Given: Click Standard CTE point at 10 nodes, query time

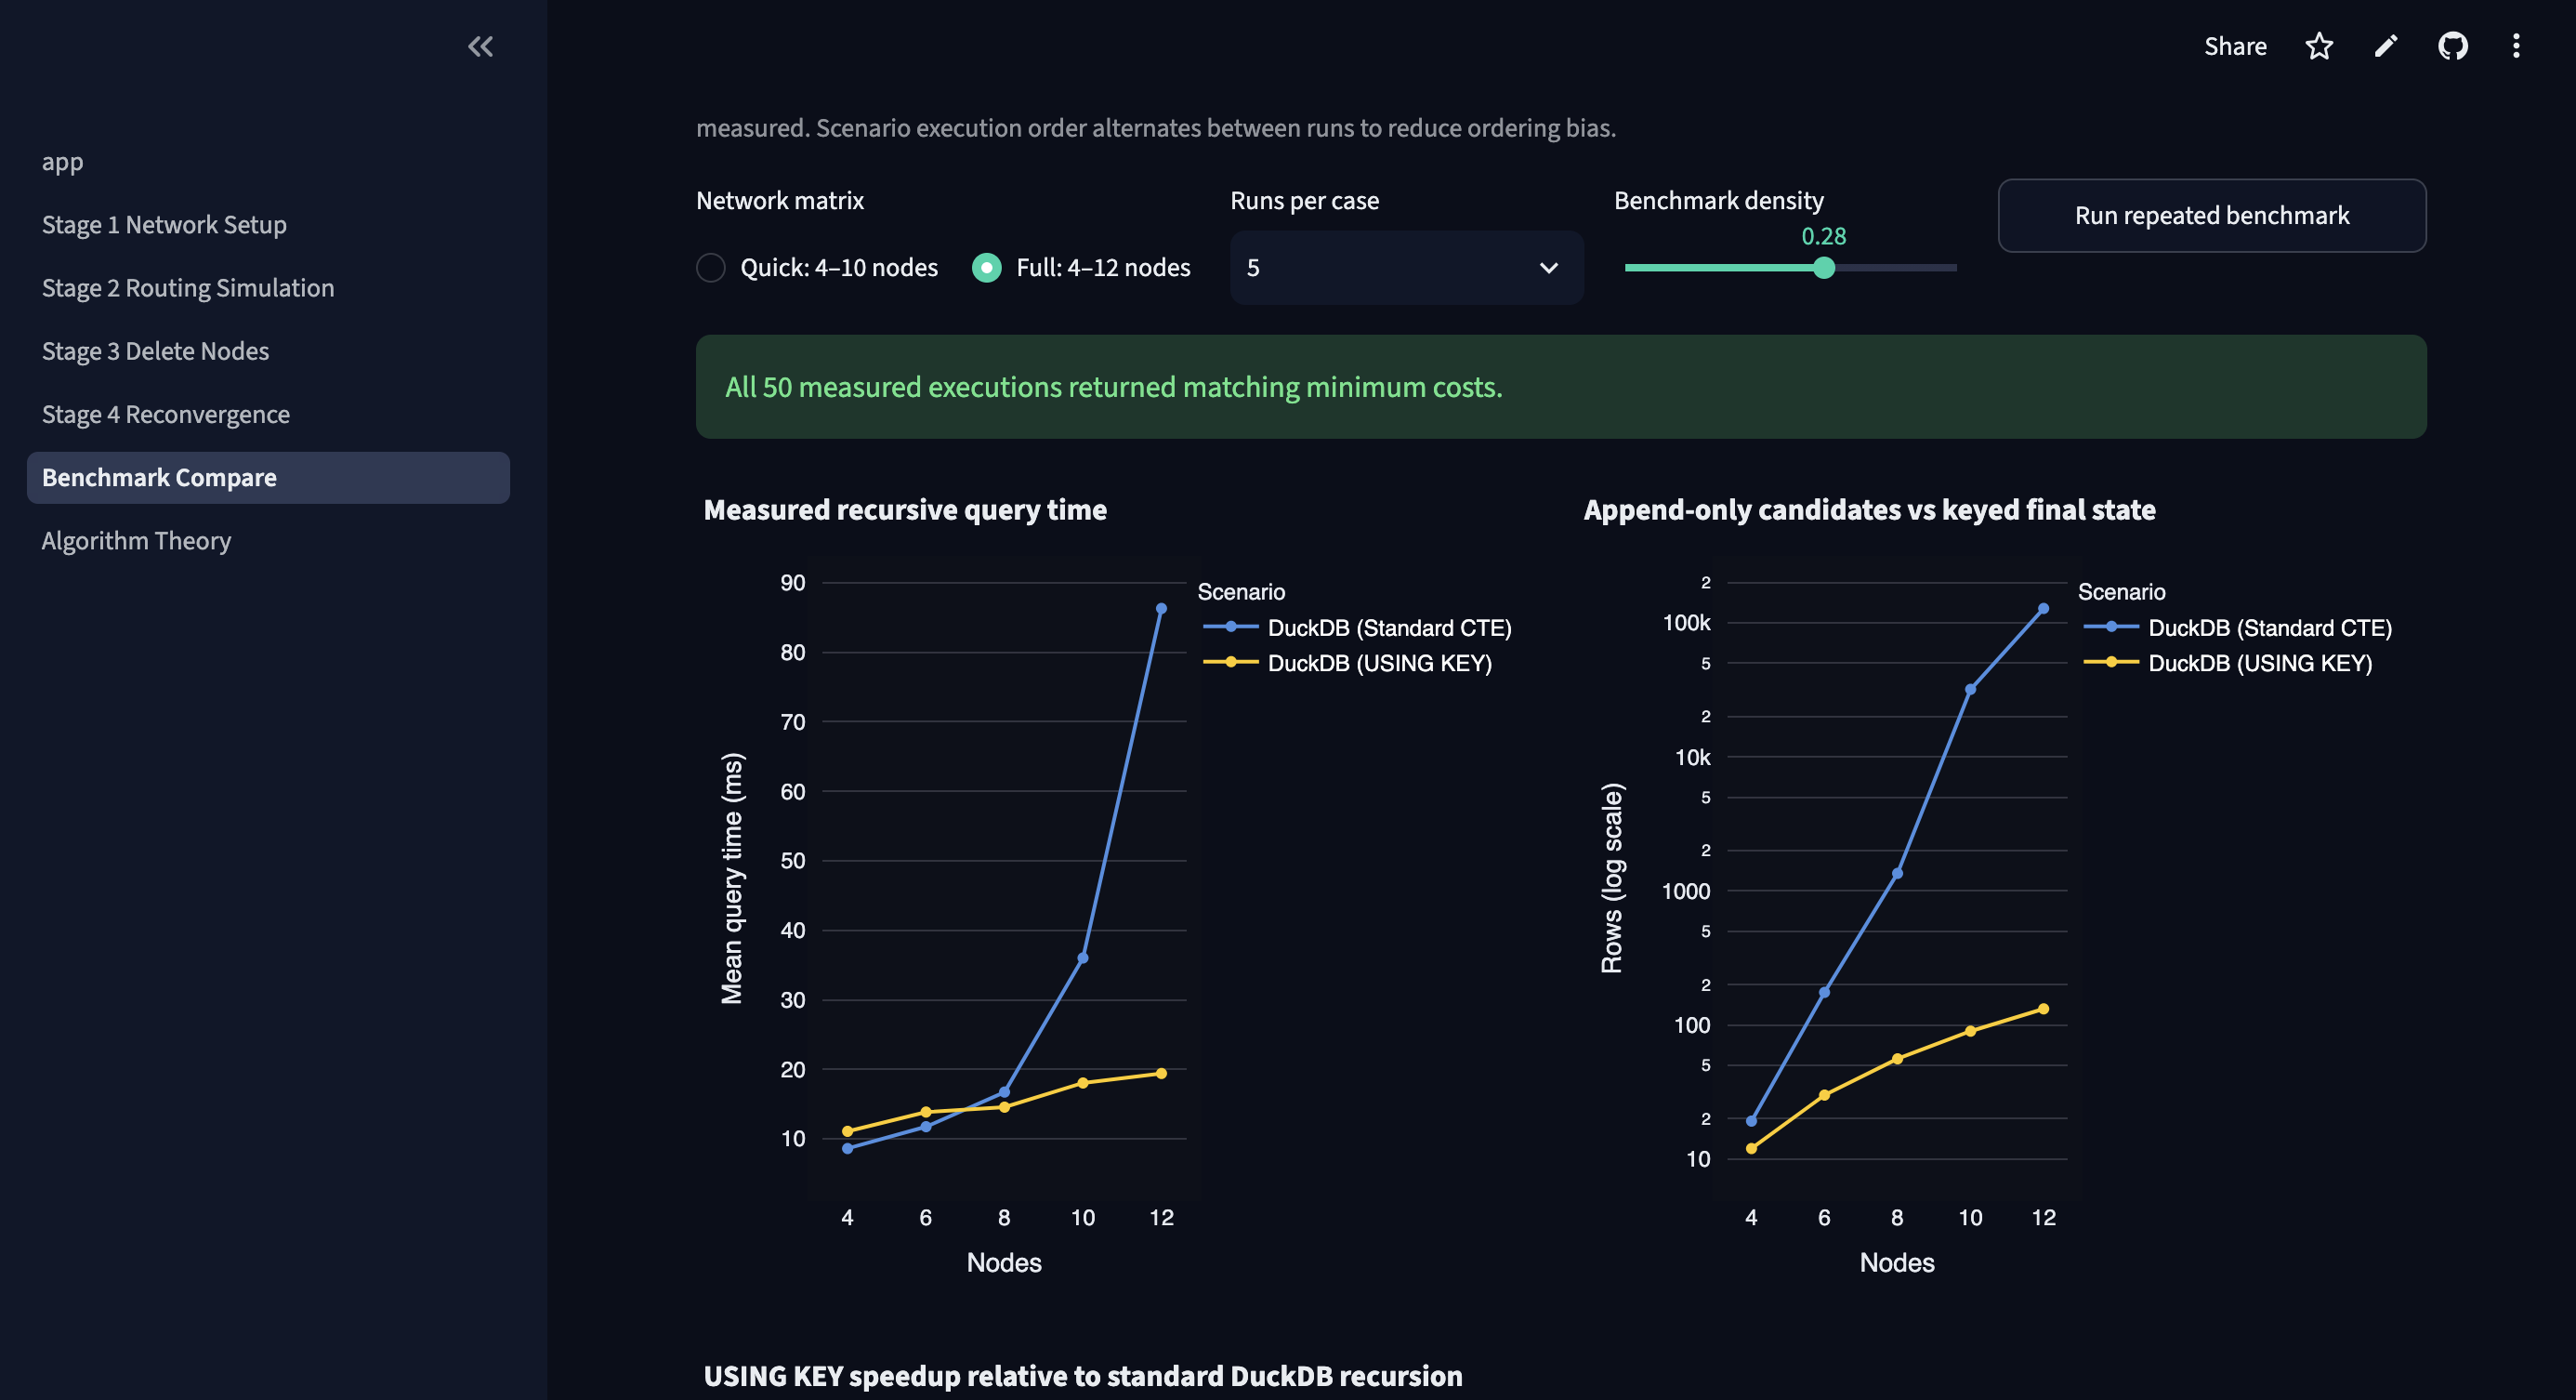Looking at the screenshot, I should [1083, 958].
